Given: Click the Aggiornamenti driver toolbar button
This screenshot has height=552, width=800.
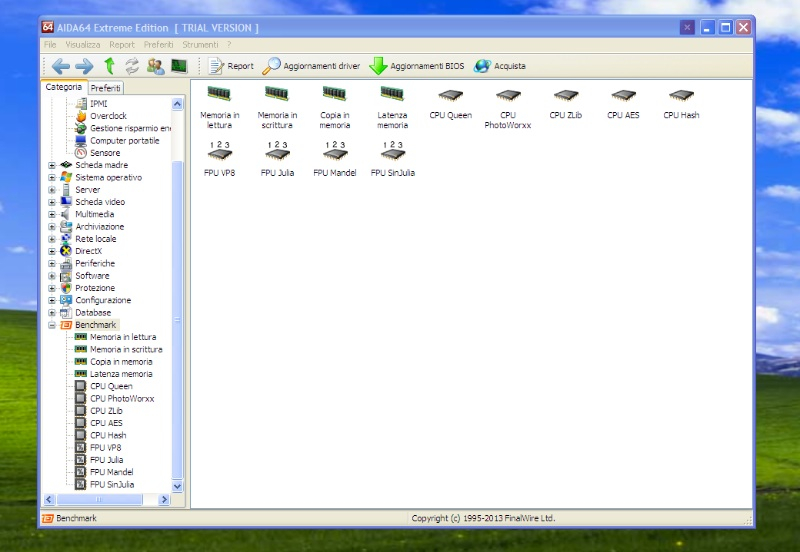Looking at the screenshot, I should [311, 66].
